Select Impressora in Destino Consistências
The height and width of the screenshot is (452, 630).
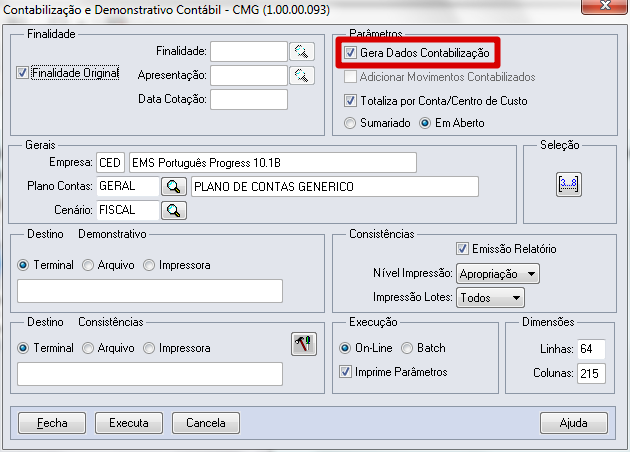coord(149,348)
